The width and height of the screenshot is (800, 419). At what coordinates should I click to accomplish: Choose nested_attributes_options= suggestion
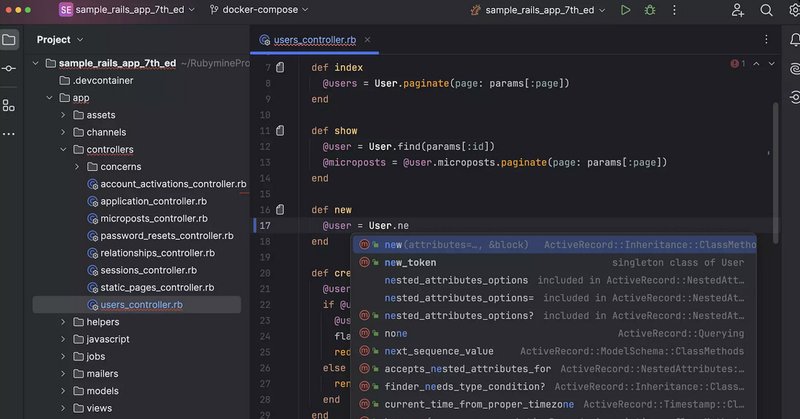555,298
